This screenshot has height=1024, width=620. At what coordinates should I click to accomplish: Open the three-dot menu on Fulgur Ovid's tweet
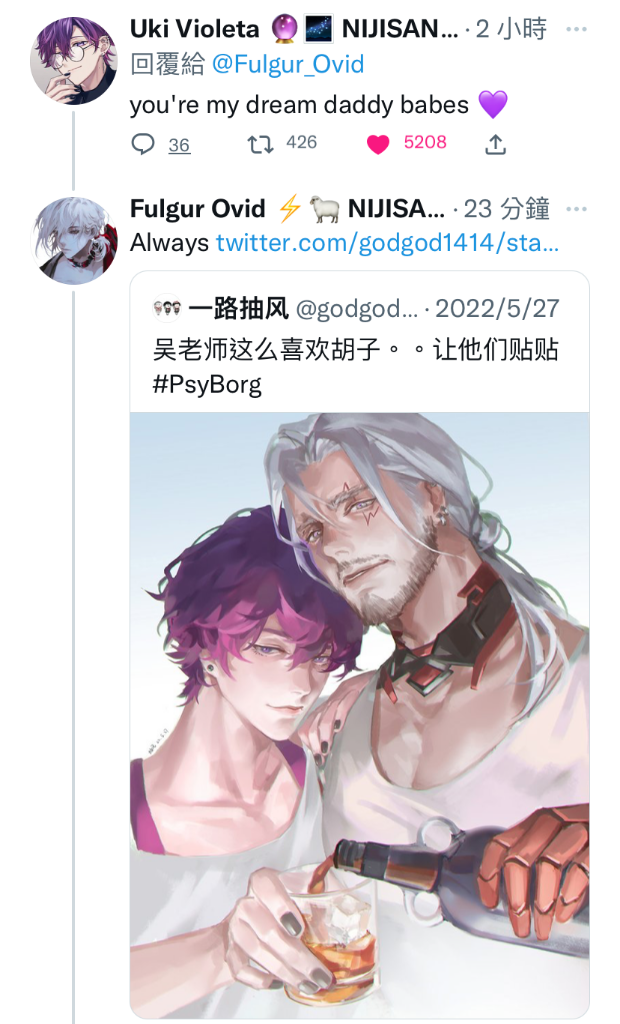point(576,210)
